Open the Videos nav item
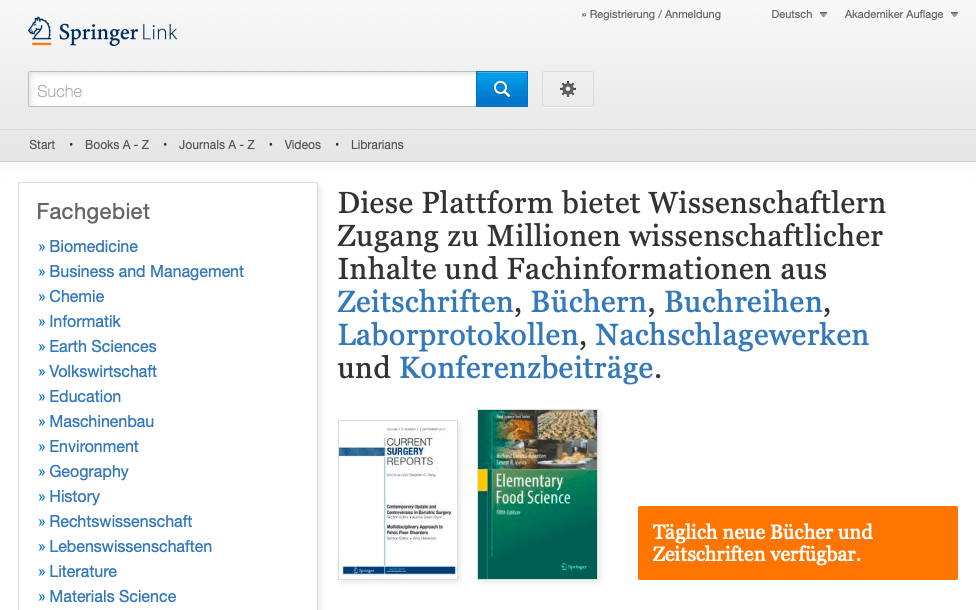 click(303, 144)
